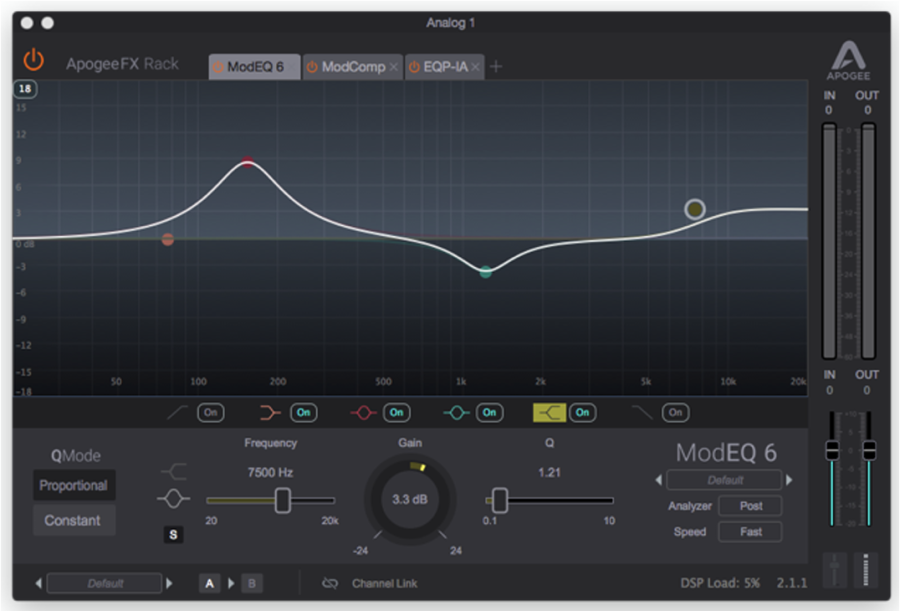Choose the bell filter shape icon
The height and width of the screenshot is (611, 900).
click(x=173, y=498)
